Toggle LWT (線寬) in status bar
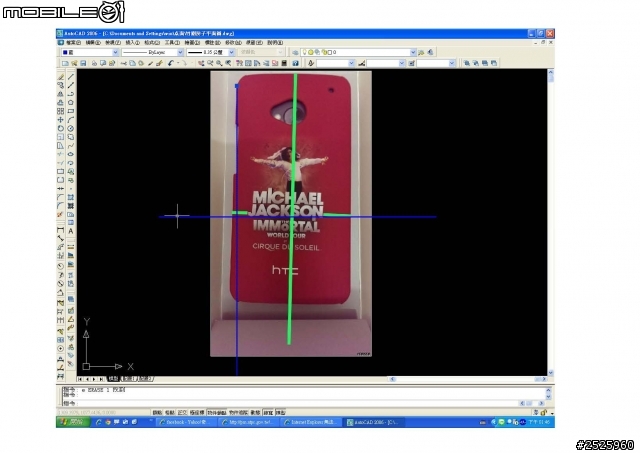Image resolution: width=640 pixels, height=453 pixels. 268,413
